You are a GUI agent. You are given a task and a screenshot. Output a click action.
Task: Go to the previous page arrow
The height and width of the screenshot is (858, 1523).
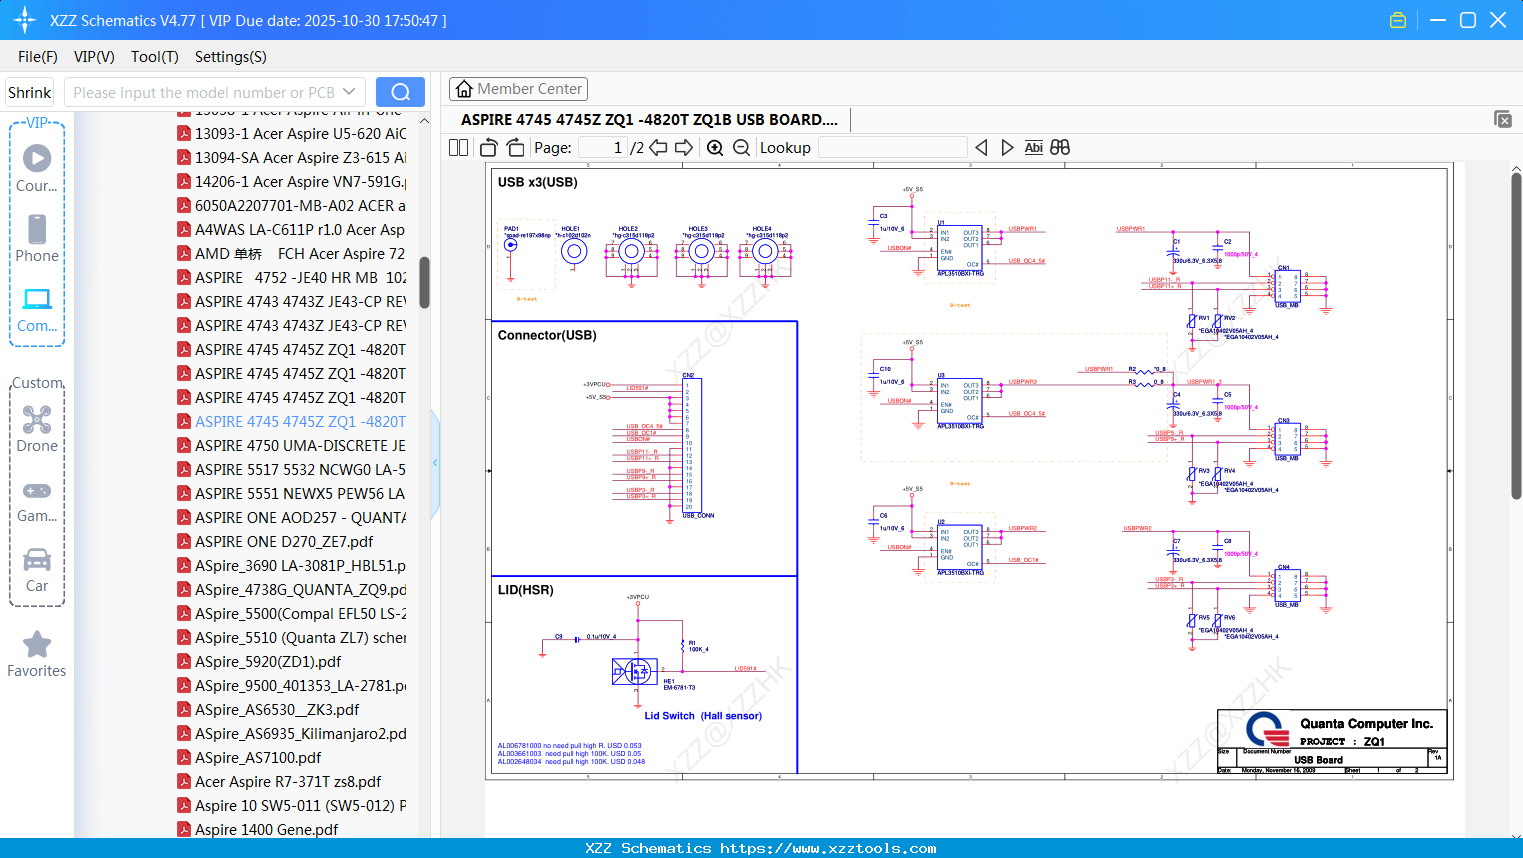click(658, 148)
